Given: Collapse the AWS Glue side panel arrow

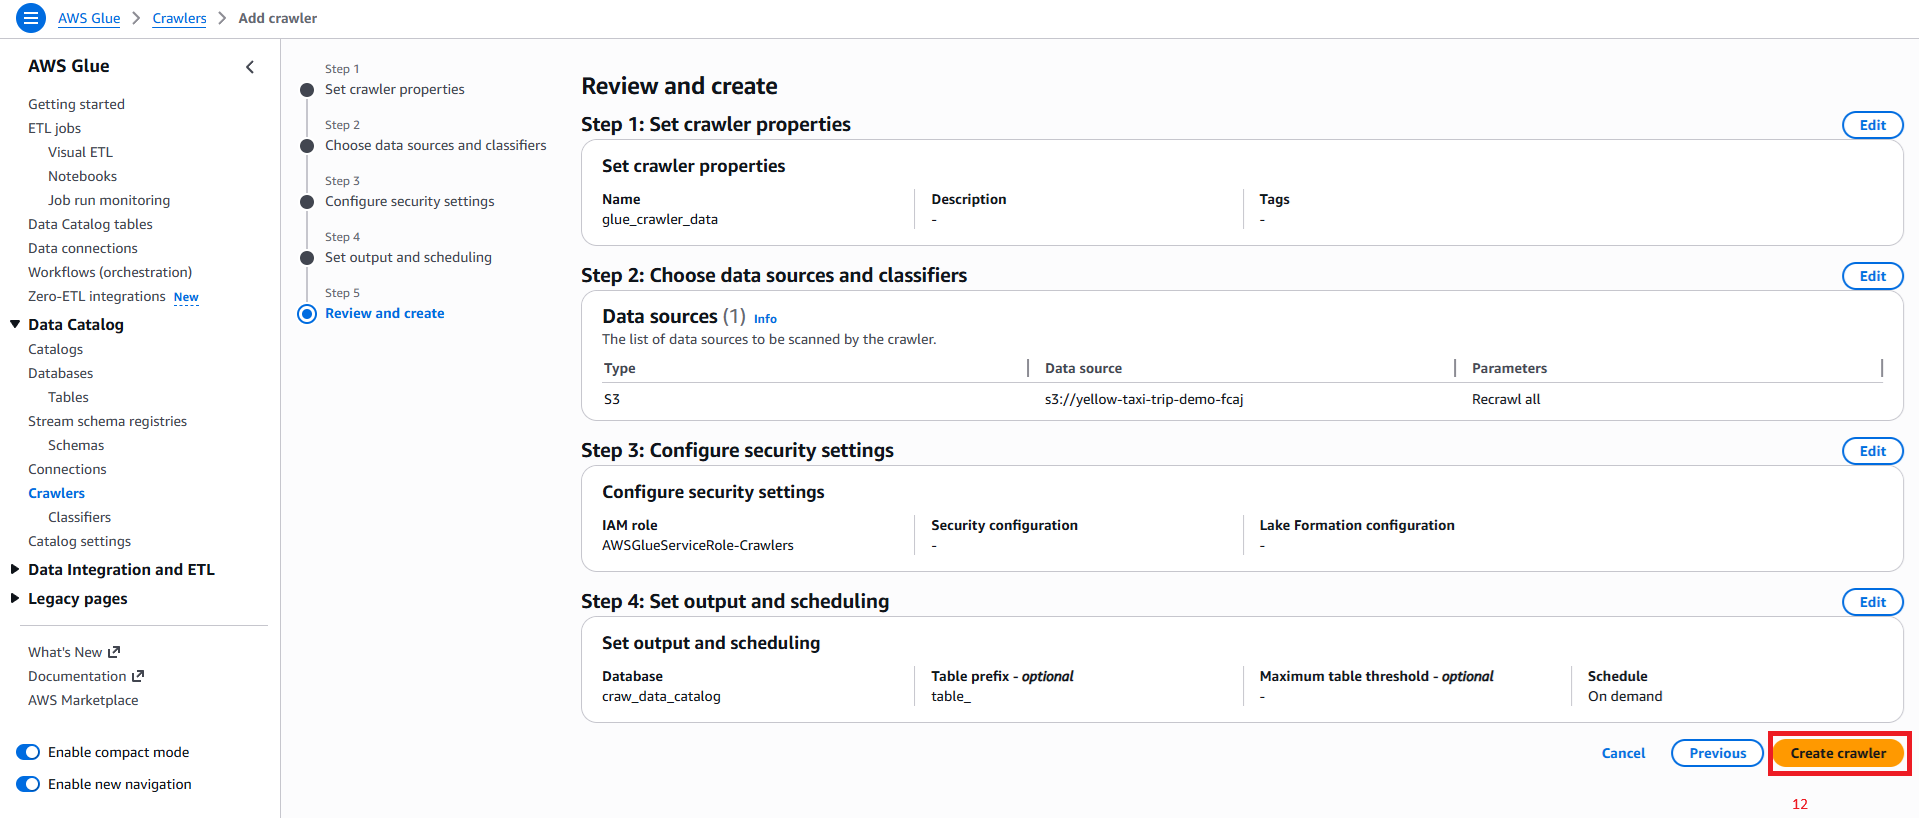Looking at the screenshot, I should [x=250, y=67].
